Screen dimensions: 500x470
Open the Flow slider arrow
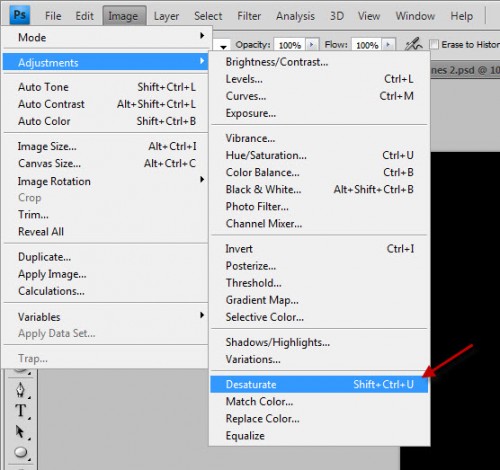click(388, 44)
